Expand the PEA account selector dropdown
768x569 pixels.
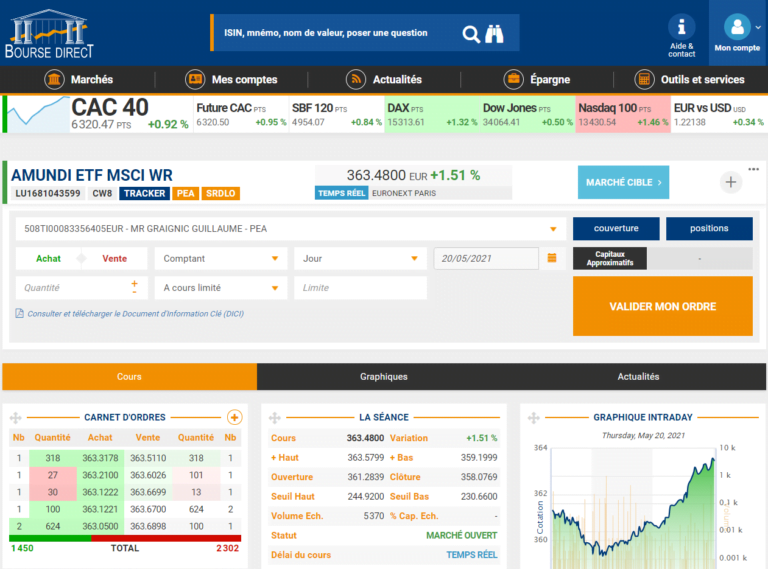click(x=553, y=229)
